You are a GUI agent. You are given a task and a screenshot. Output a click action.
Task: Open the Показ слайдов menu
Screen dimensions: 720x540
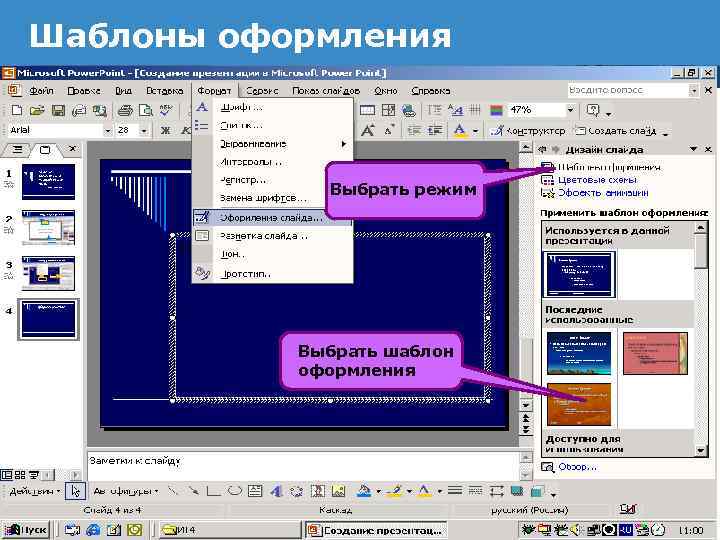326,91
